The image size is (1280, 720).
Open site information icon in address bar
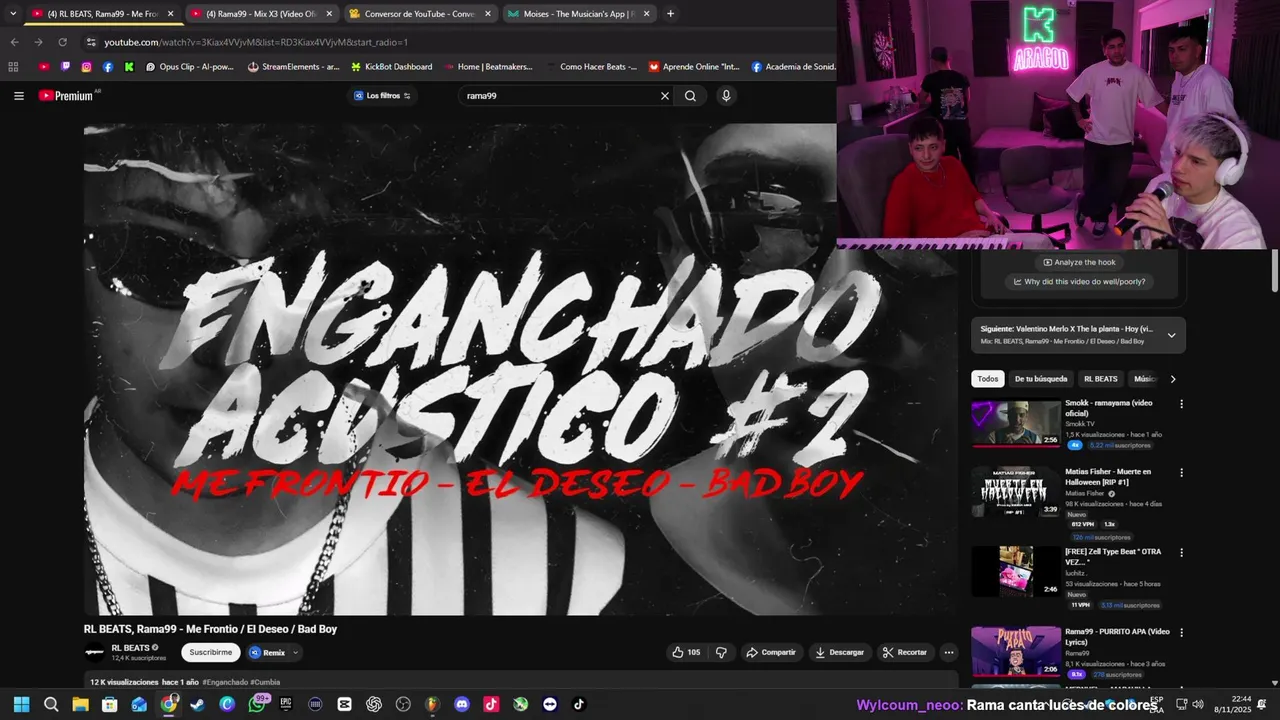91,42
